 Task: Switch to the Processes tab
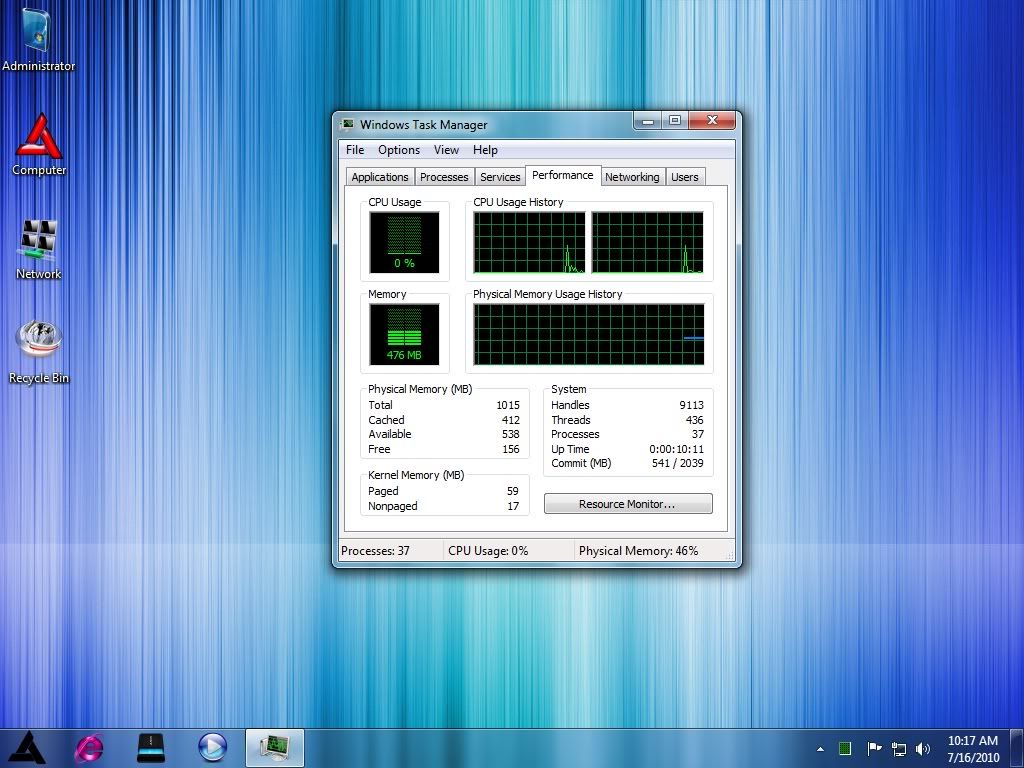444,177
